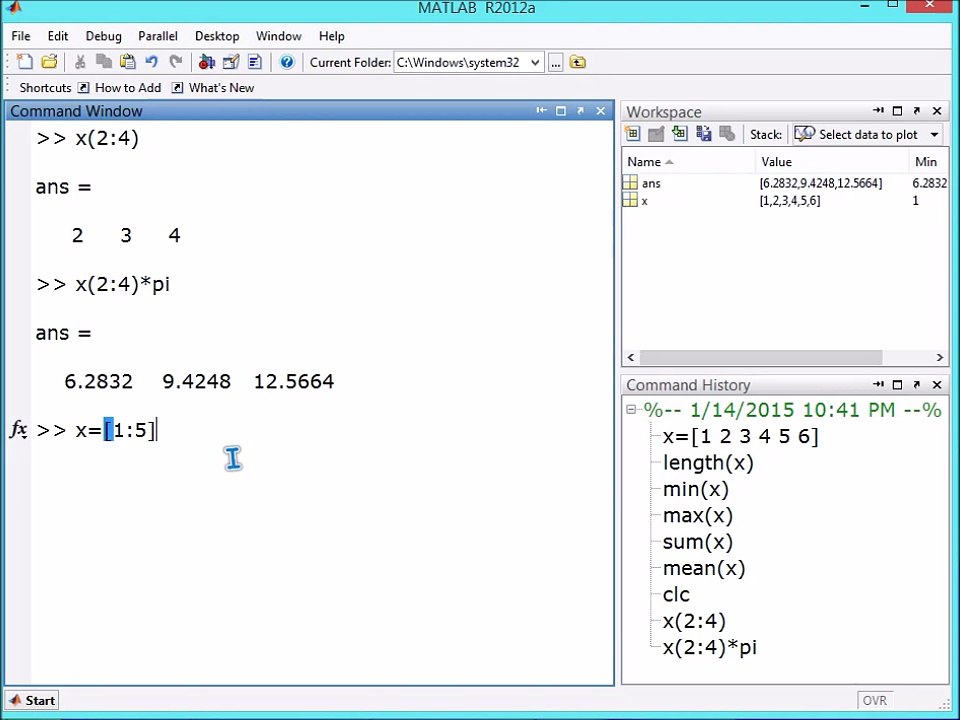Select the x variable in Workspace
This screenshot has width=960, height=720.
pos(644,200)
